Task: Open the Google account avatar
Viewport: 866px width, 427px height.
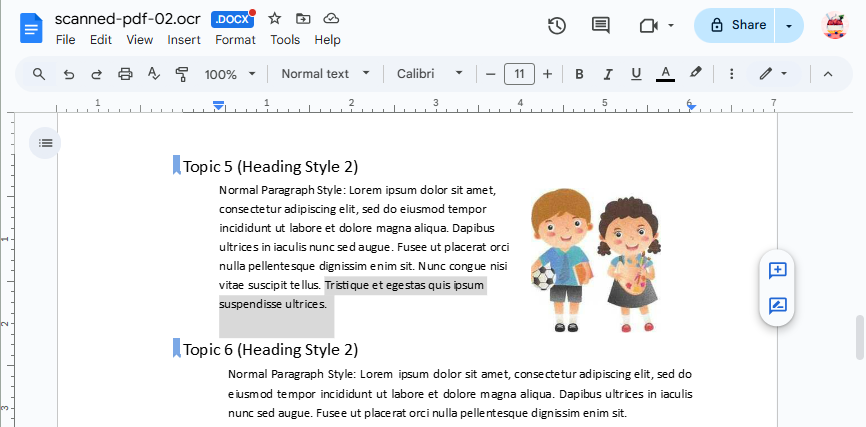Action: pyautogui.click(x=835, y=25)
